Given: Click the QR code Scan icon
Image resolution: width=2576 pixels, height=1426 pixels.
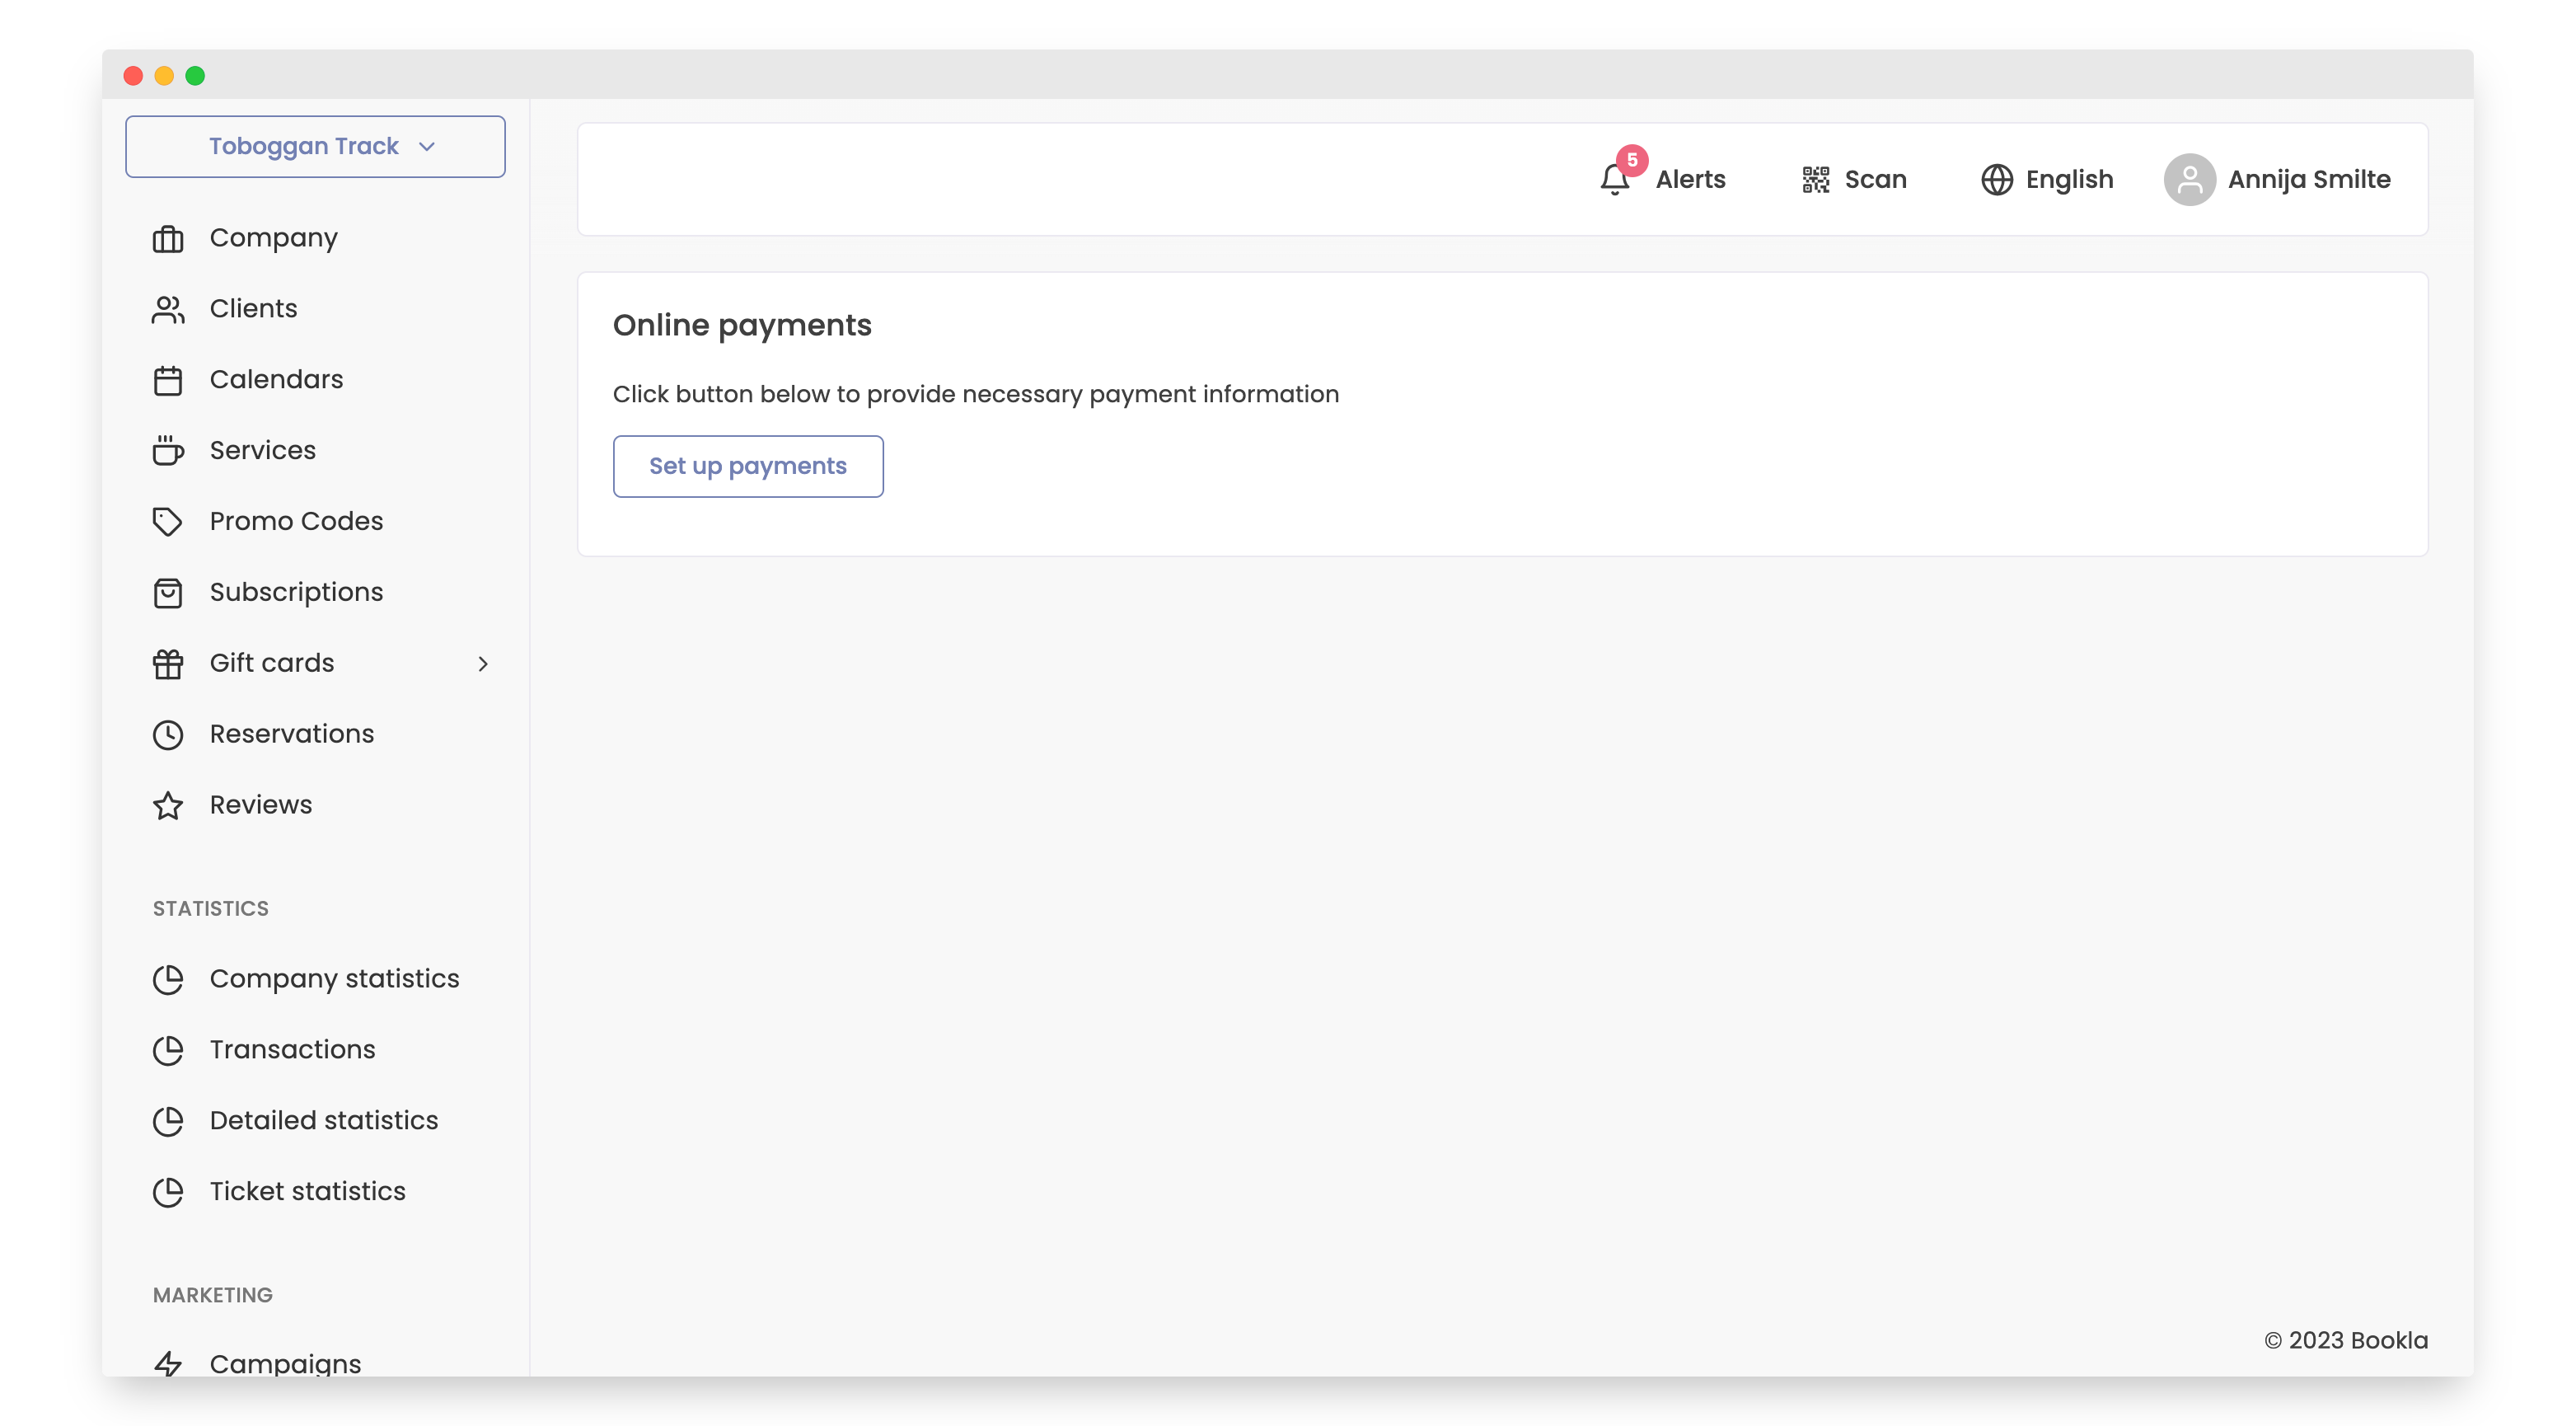Looking at the screenshot, I should (1815, 180).
